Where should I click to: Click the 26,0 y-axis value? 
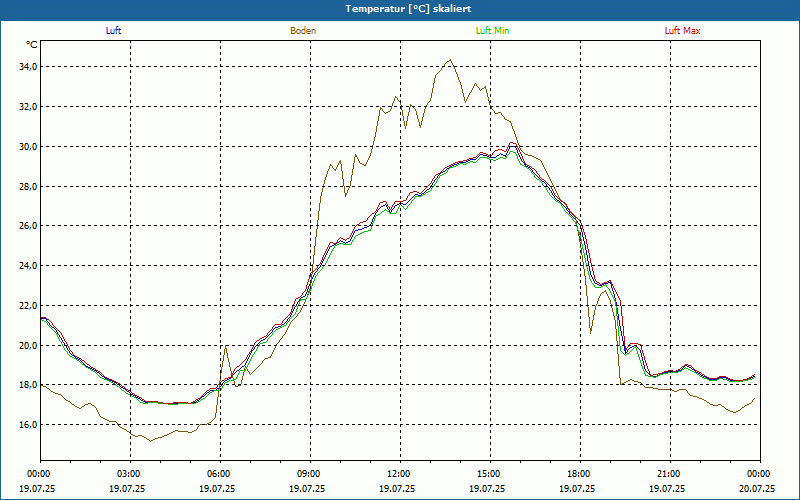28,226
